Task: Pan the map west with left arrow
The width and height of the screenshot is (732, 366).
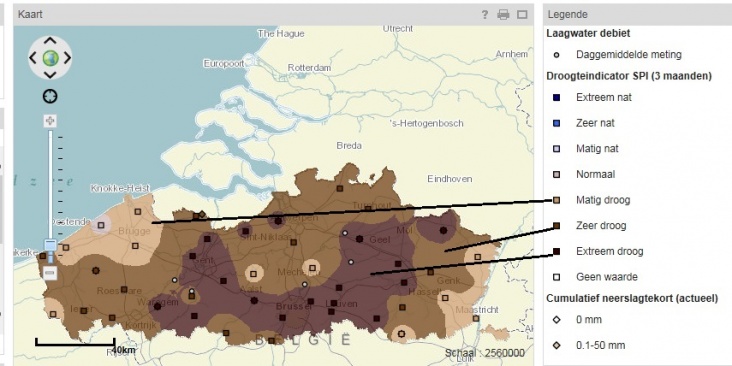Action: (33, 58)
